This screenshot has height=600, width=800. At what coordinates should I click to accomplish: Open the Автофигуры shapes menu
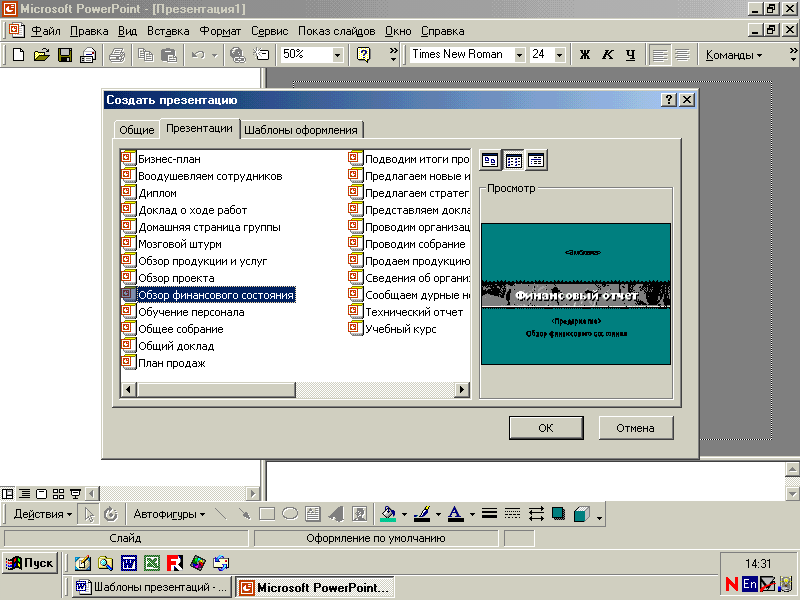(169, 514)
